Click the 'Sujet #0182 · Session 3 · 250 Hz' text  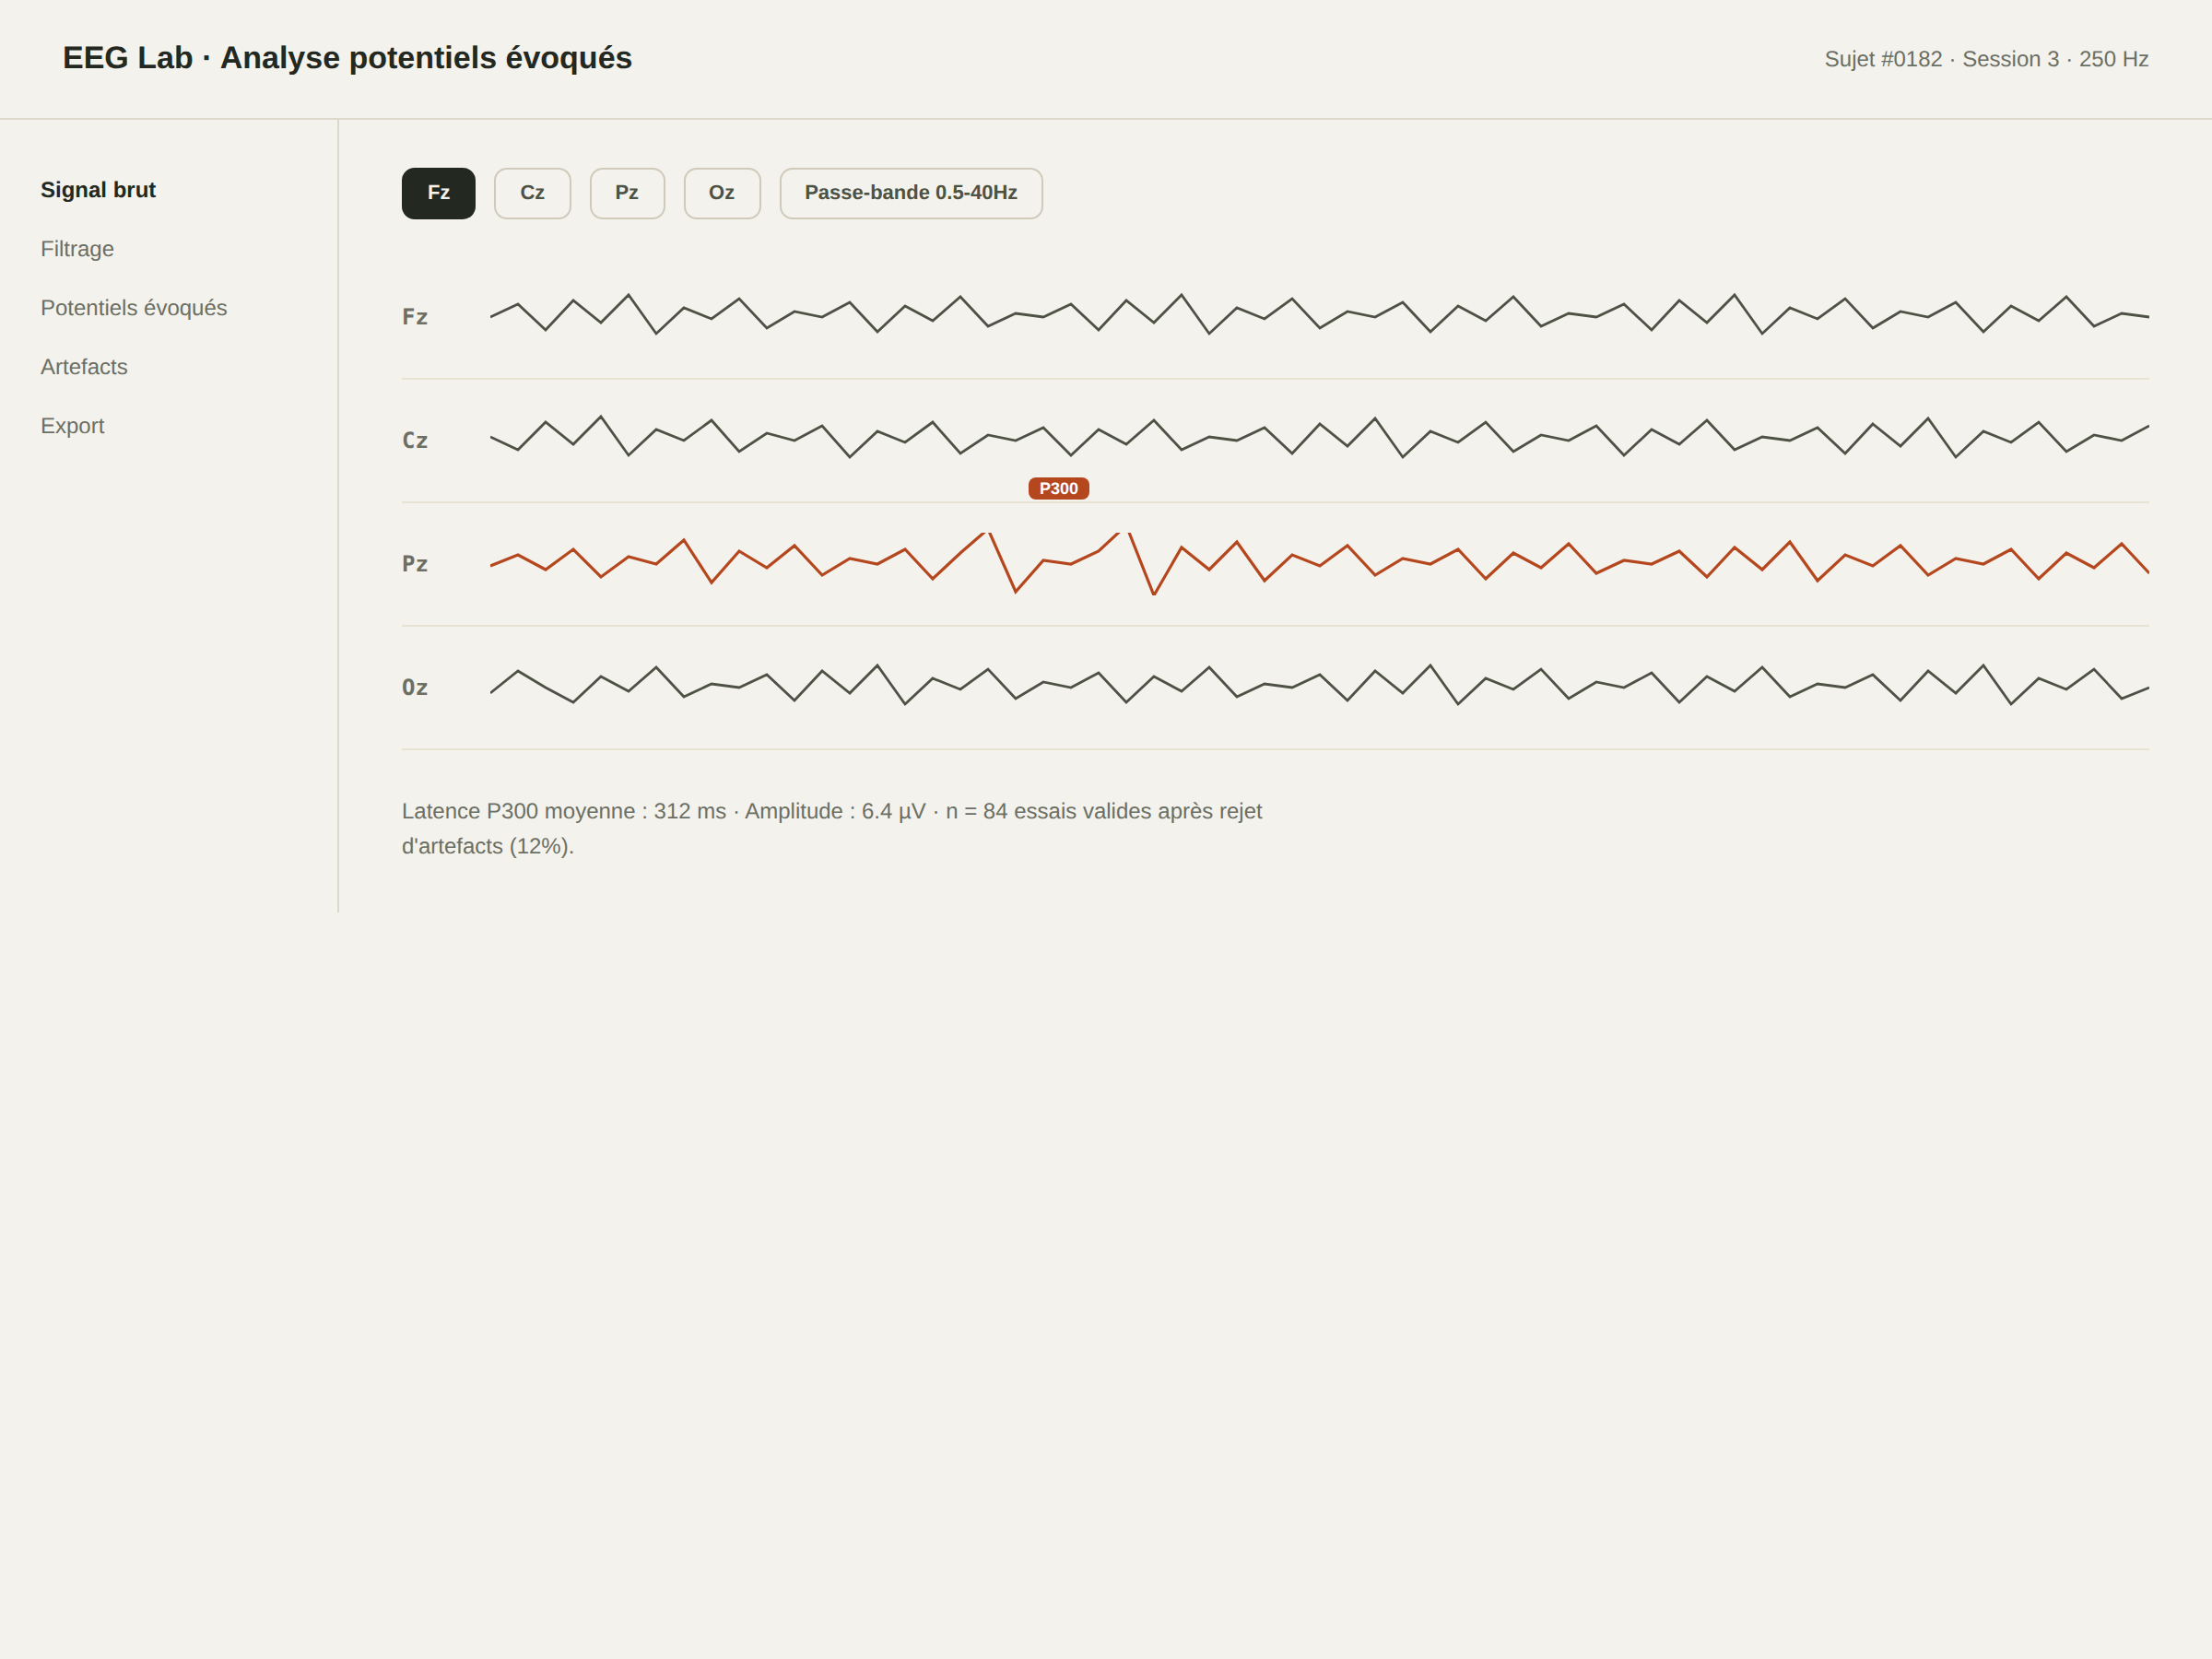point(1986,59)
